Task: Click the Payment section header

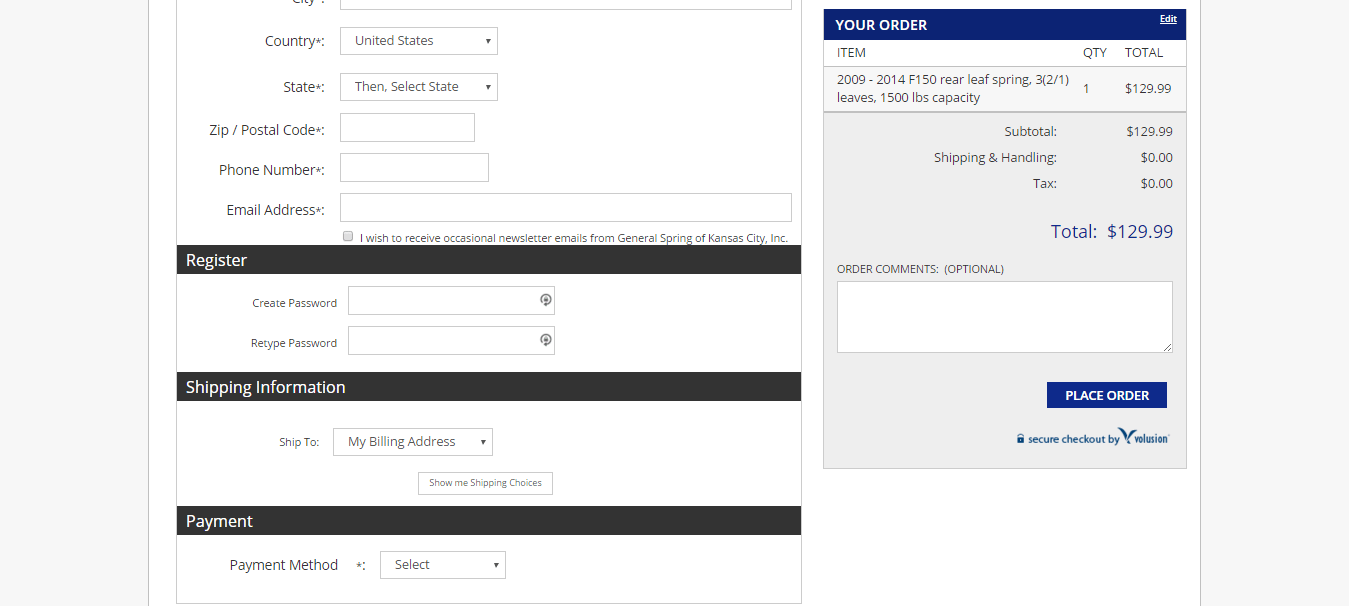Action: pos(489,521)
